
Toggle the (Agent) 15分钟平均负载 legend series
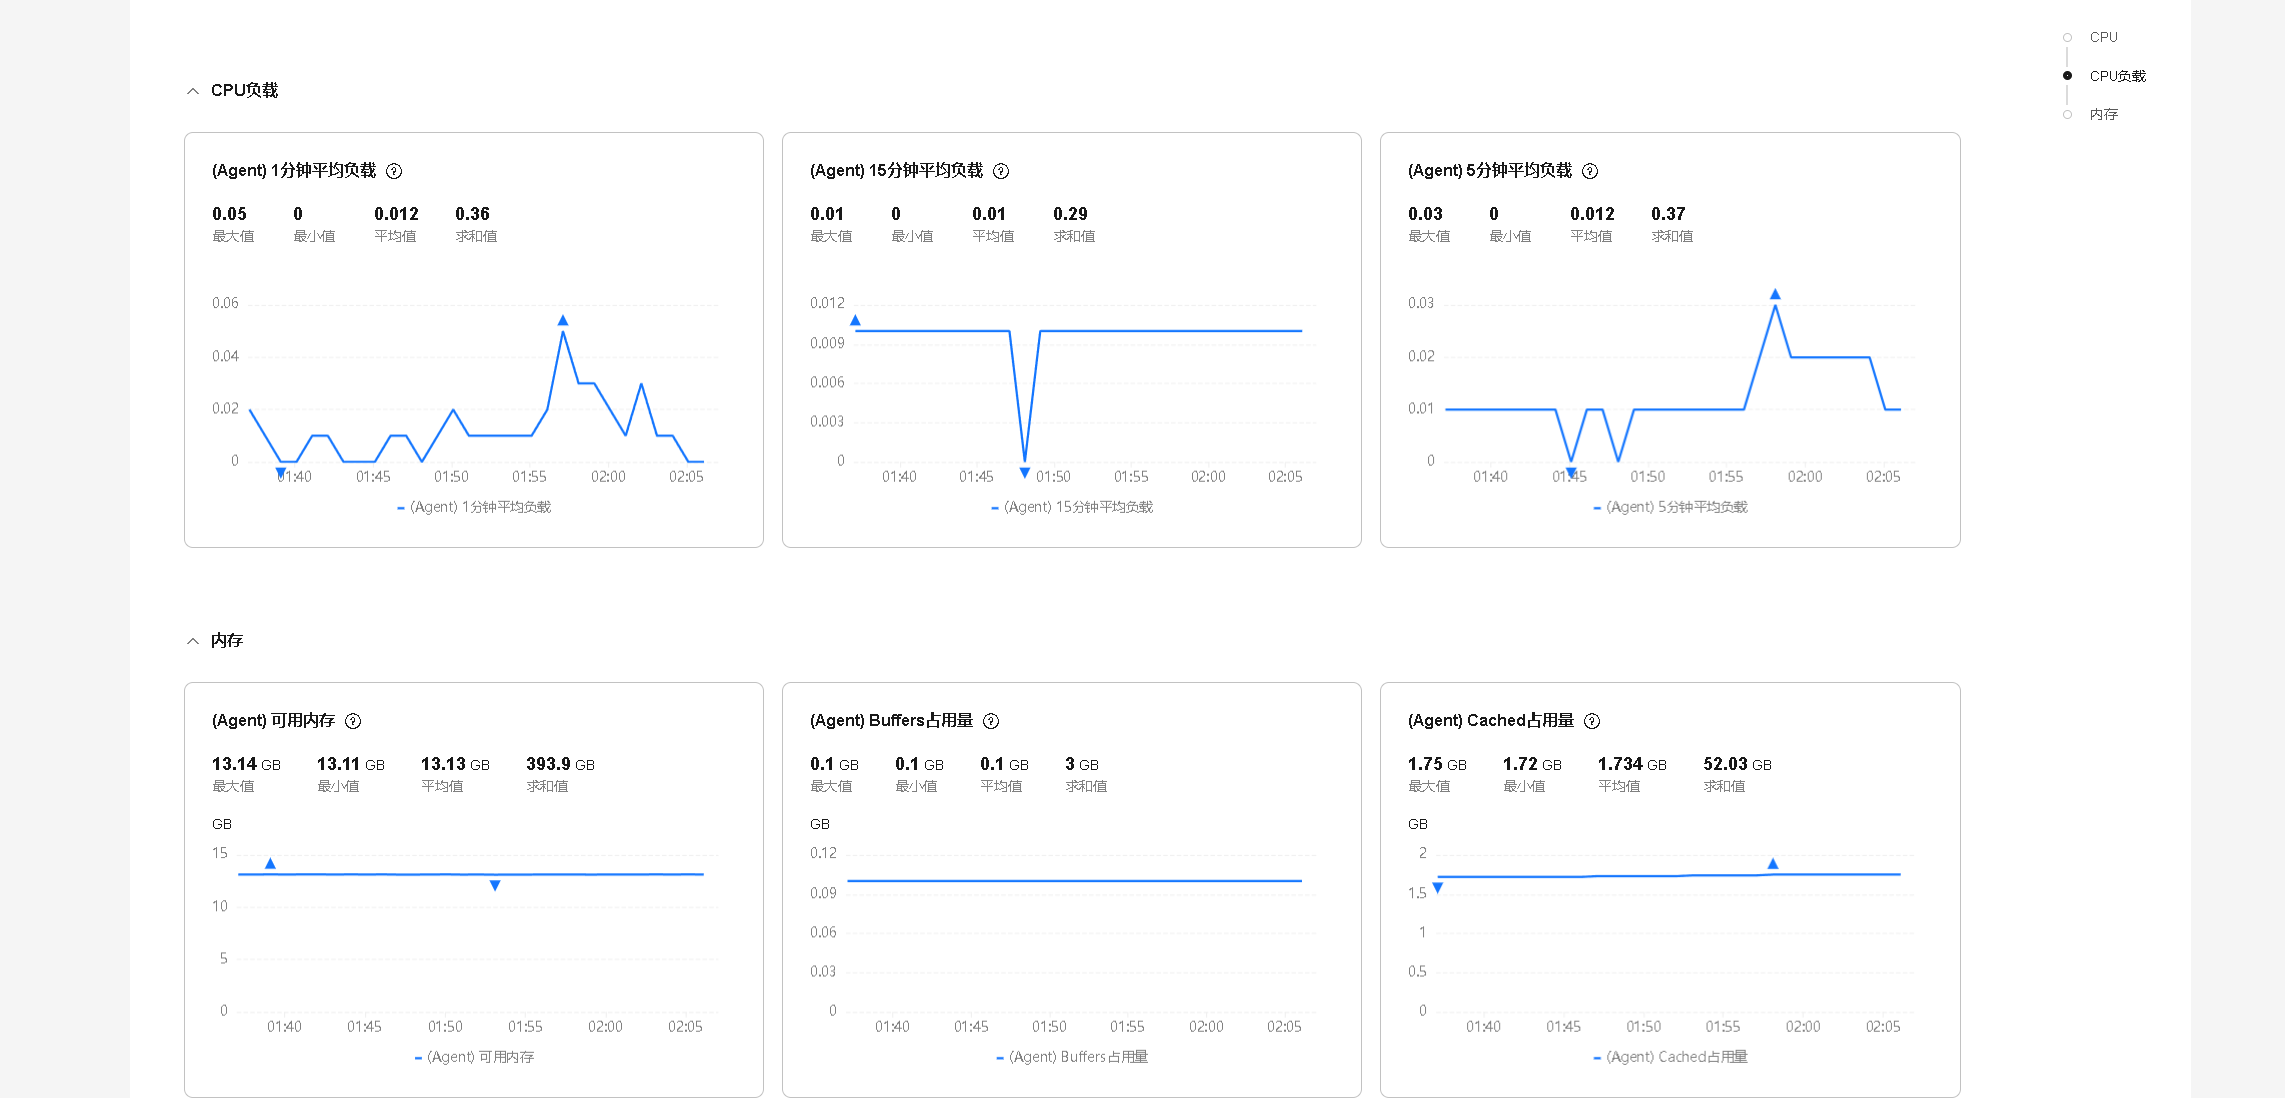(x=1072, y=507)
